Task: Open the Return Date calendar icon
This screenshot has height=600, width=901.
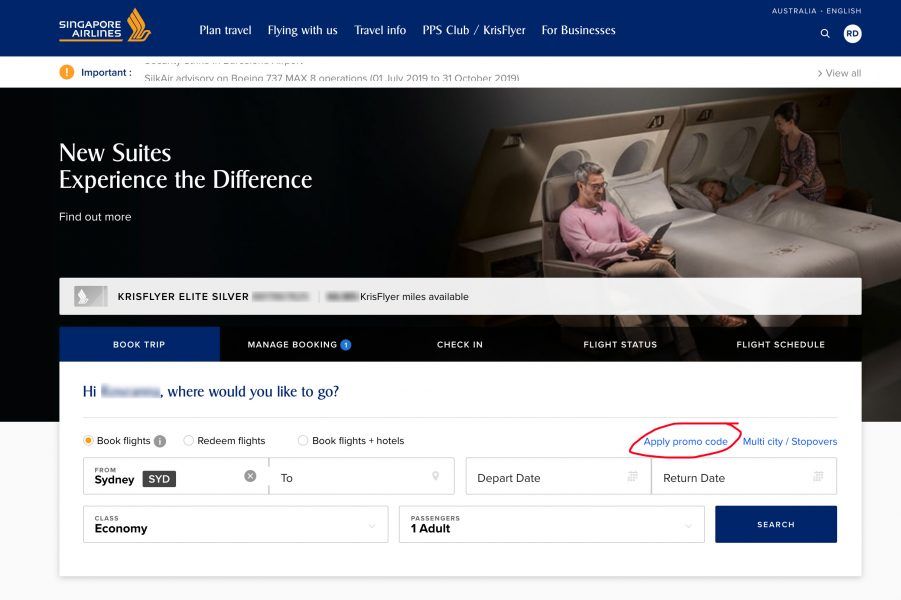Action: (818, 476)
